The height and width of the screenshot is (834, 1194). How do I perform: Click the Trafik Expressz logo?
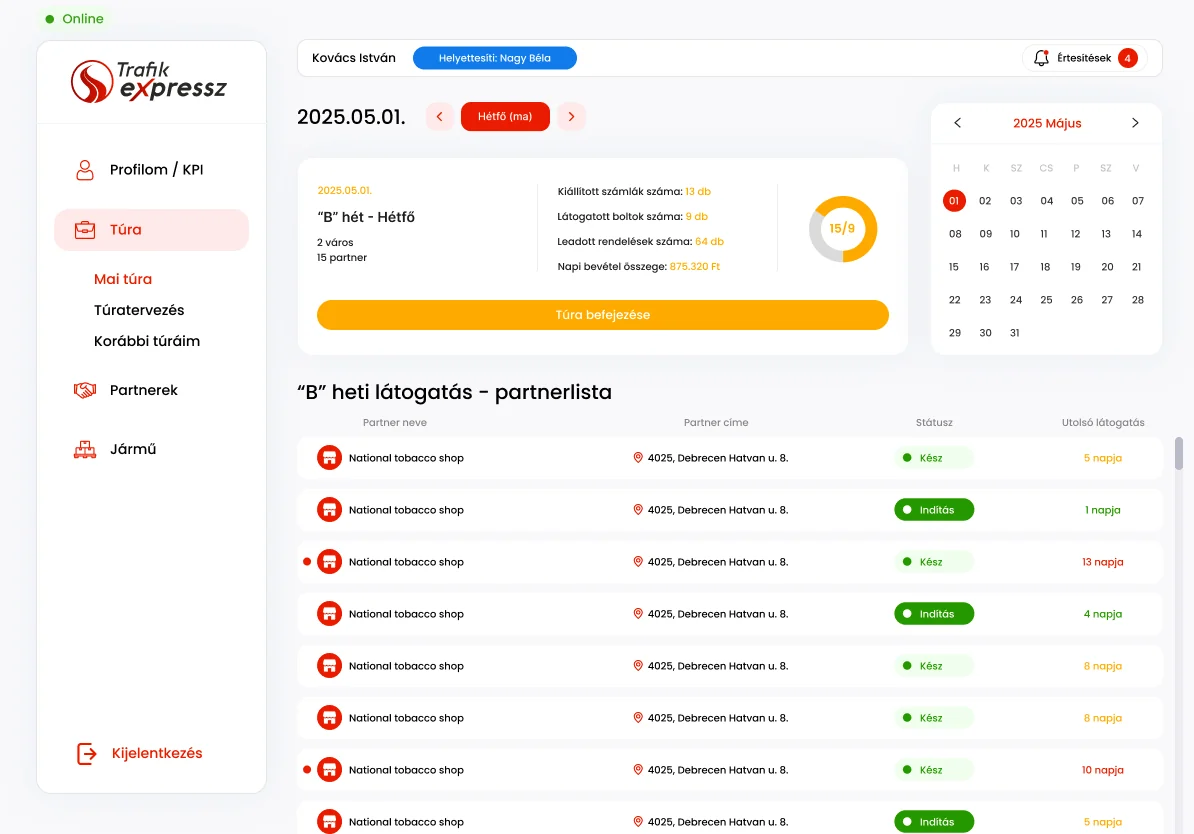pos(149,81)
